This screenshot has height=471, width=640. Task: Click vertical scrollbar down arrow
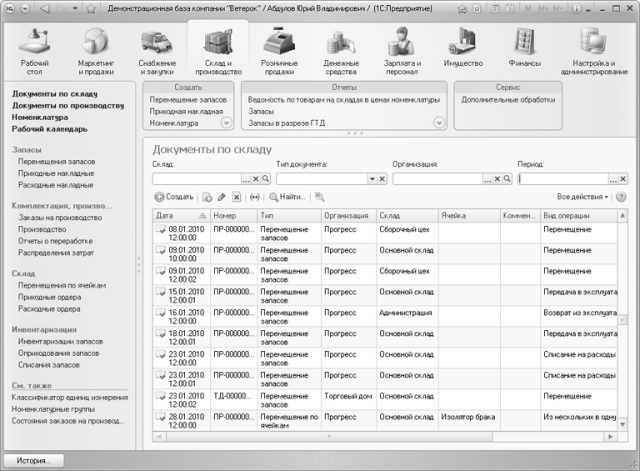click(x=622, y=424)
